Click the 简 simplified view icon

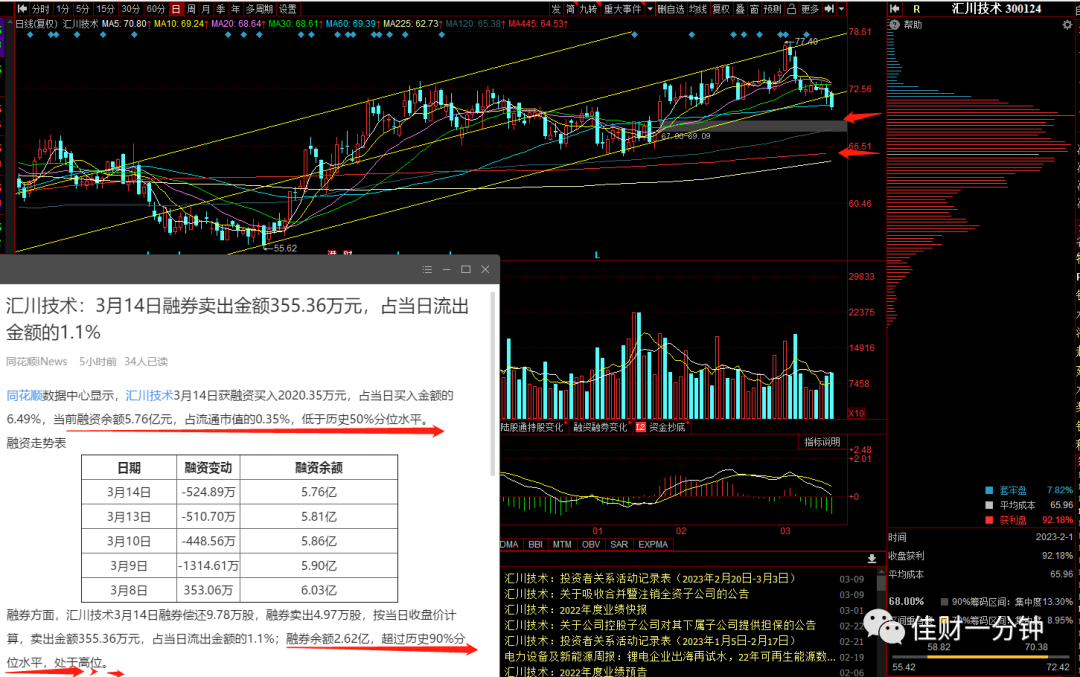pos(570,8)
